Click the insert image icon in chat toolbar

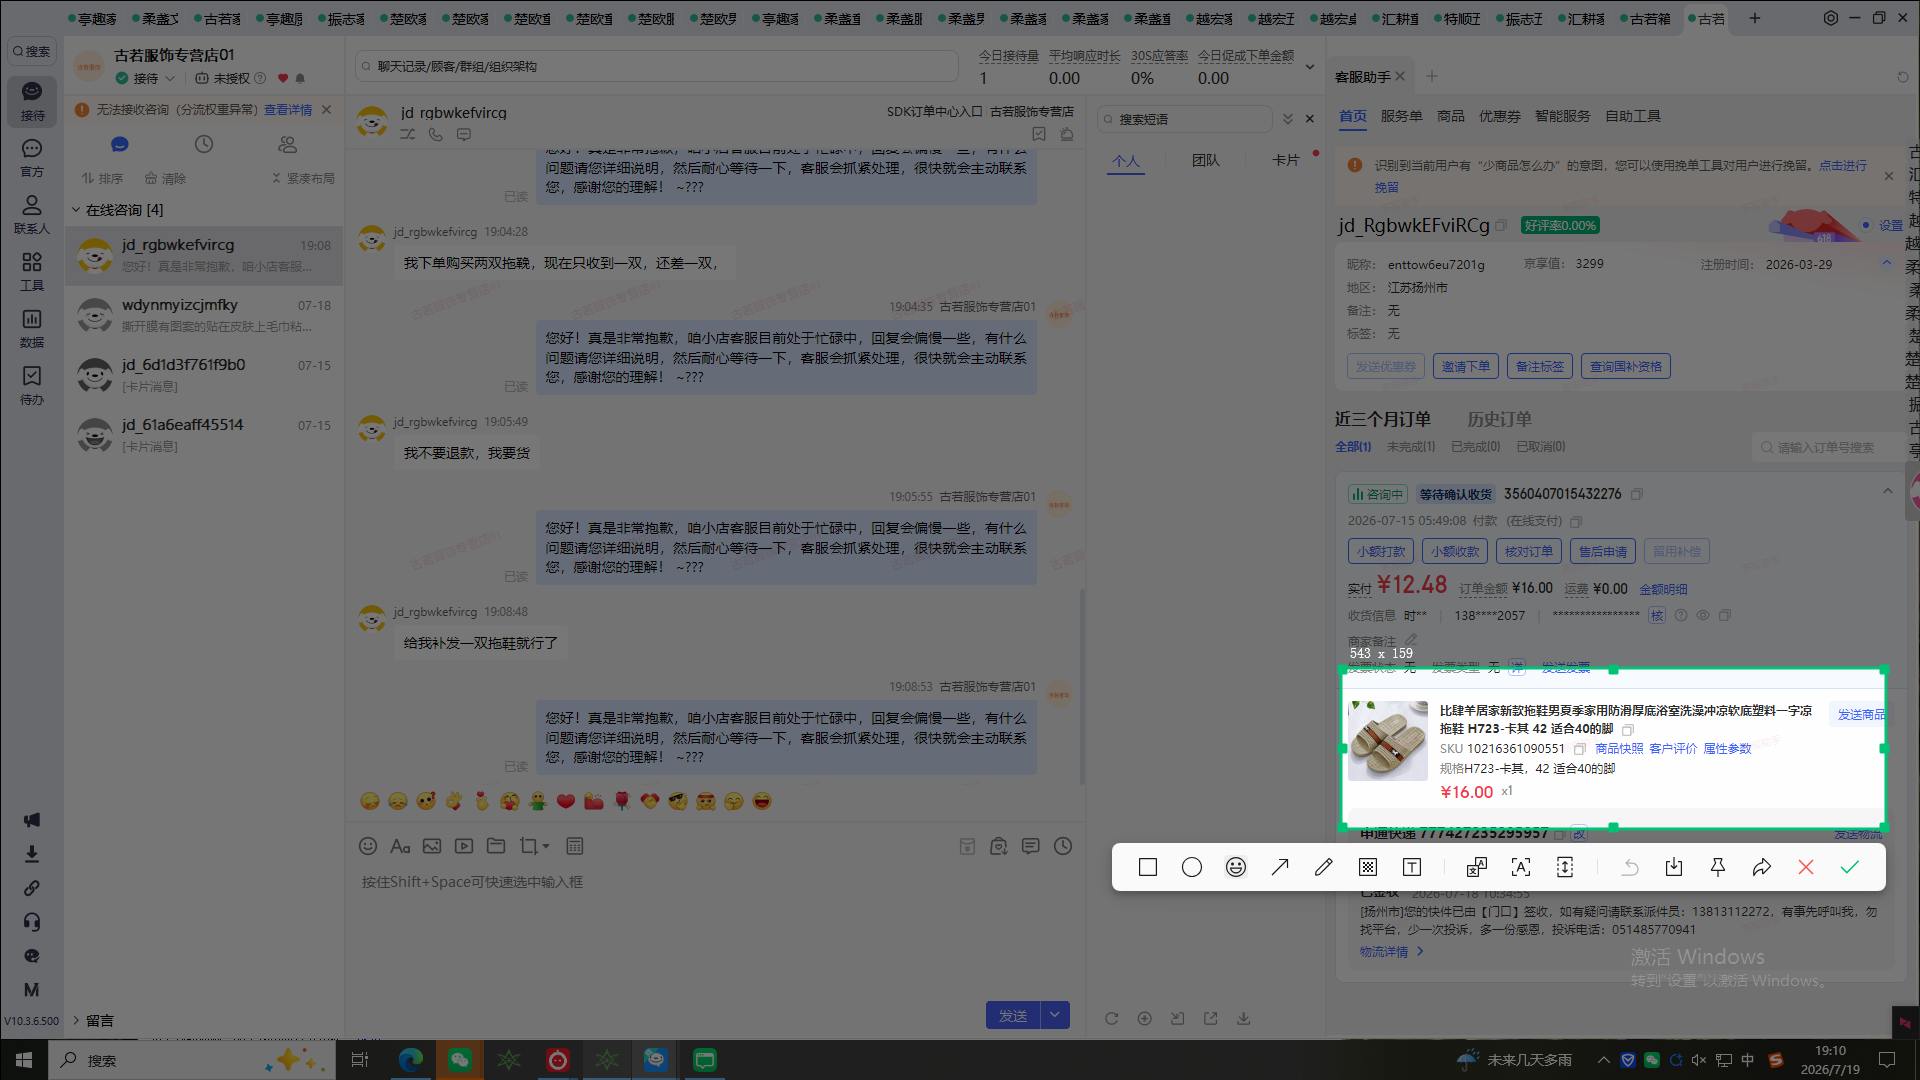tap(432, 846)
